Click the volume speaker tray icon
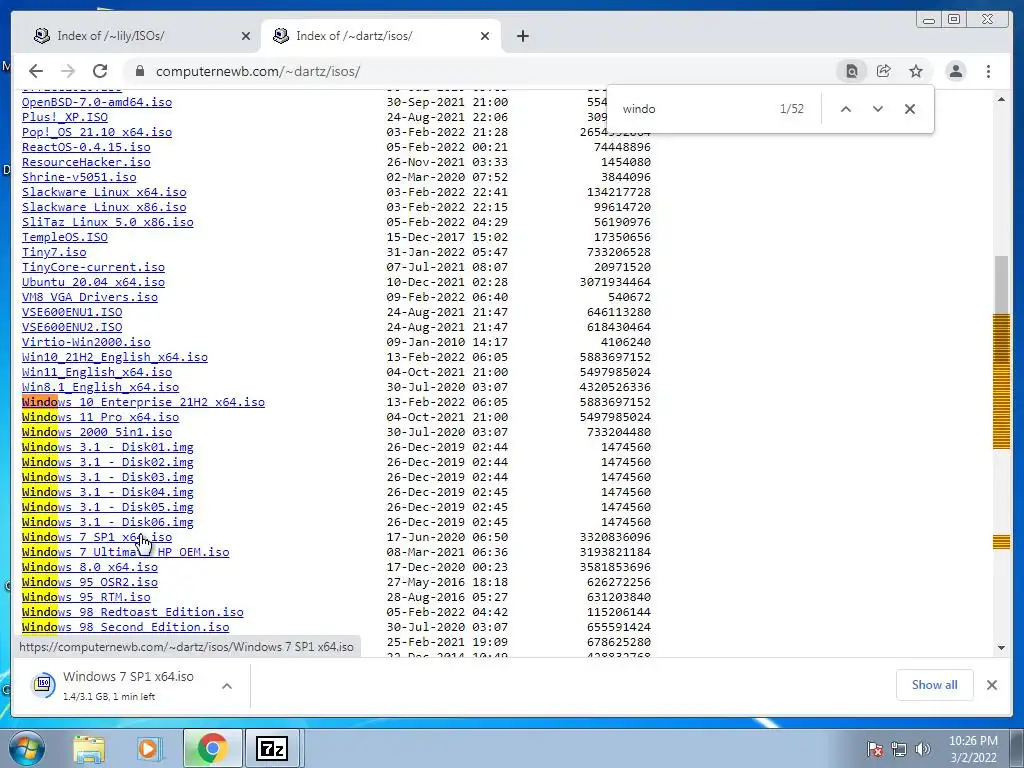Screen dimensions: 1024x768 [923, 749]
